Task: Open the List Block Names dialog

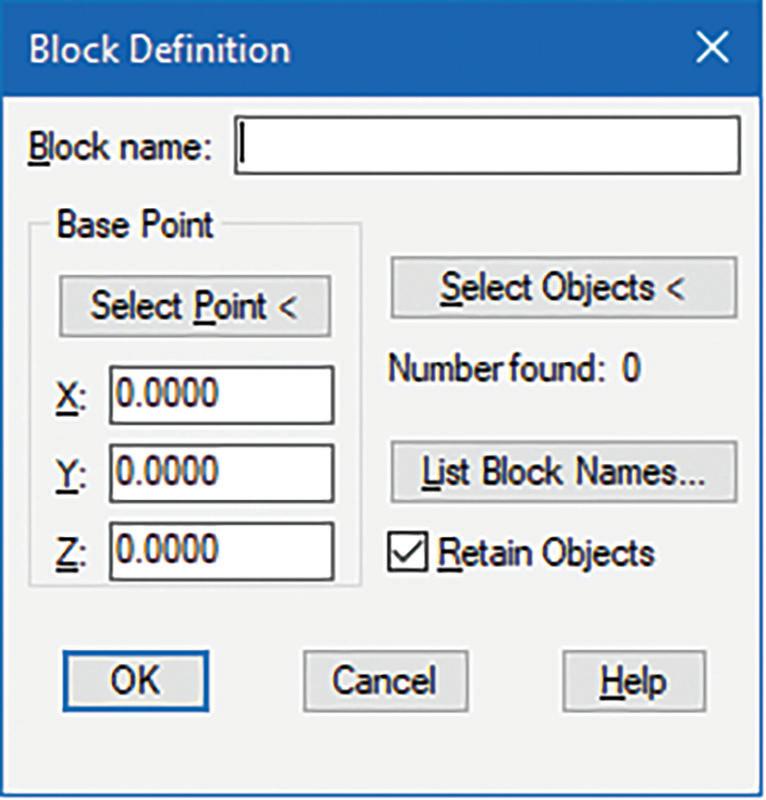Action: click(x=563, y=472)
